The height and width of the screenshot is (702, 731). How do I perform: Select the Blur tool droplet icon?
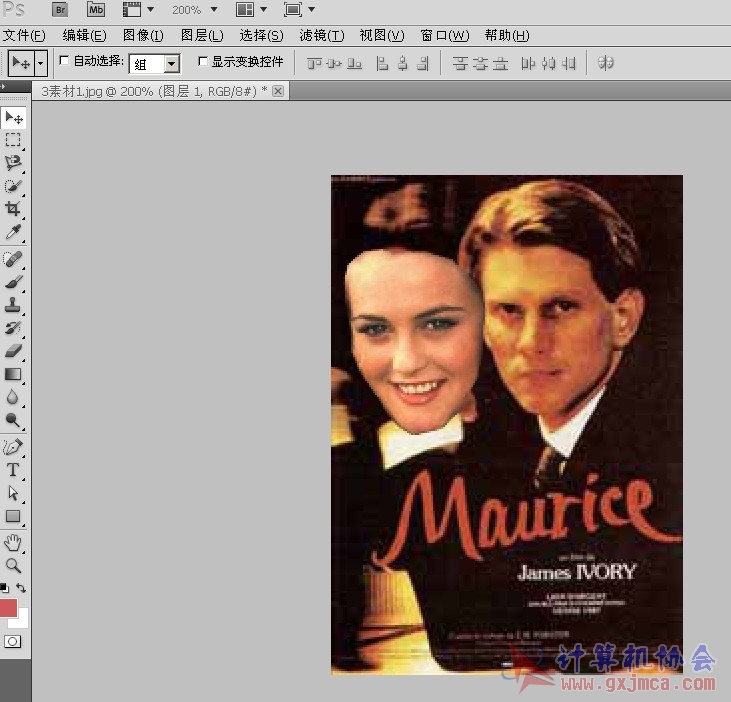[x=13, y=397]
